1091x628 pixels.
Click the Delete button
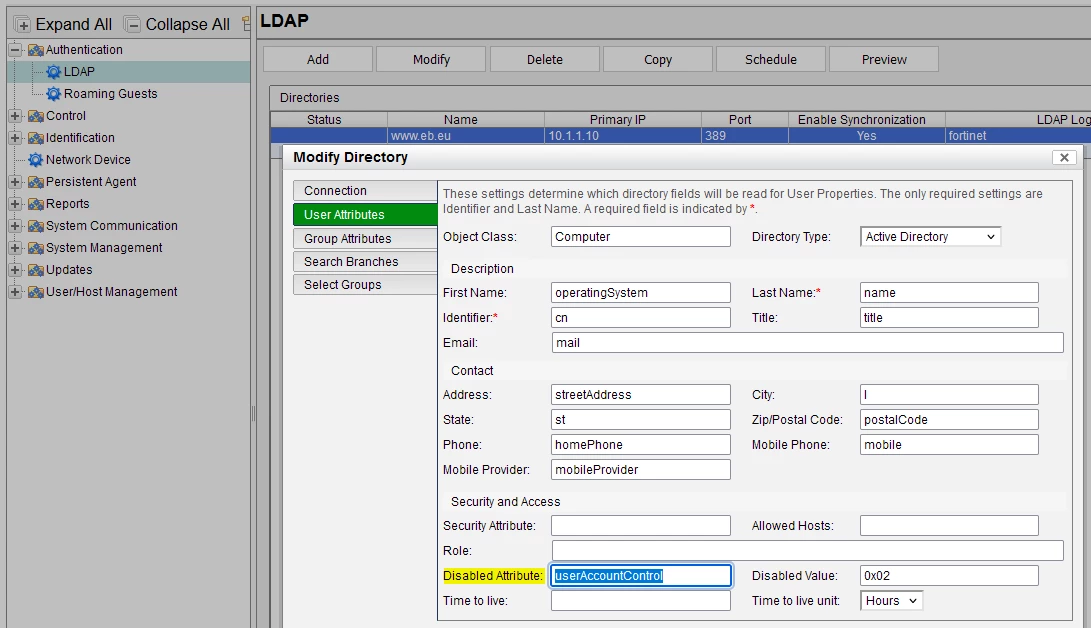(x=545, y=60)
